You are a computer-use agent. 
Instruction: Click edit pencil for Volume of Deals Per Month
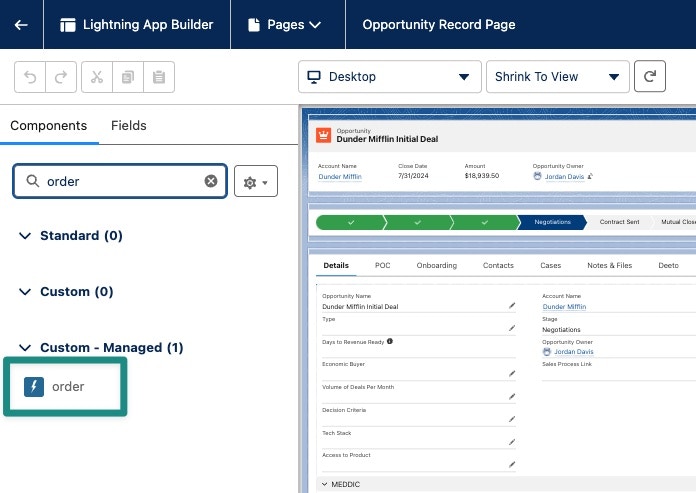512,396
